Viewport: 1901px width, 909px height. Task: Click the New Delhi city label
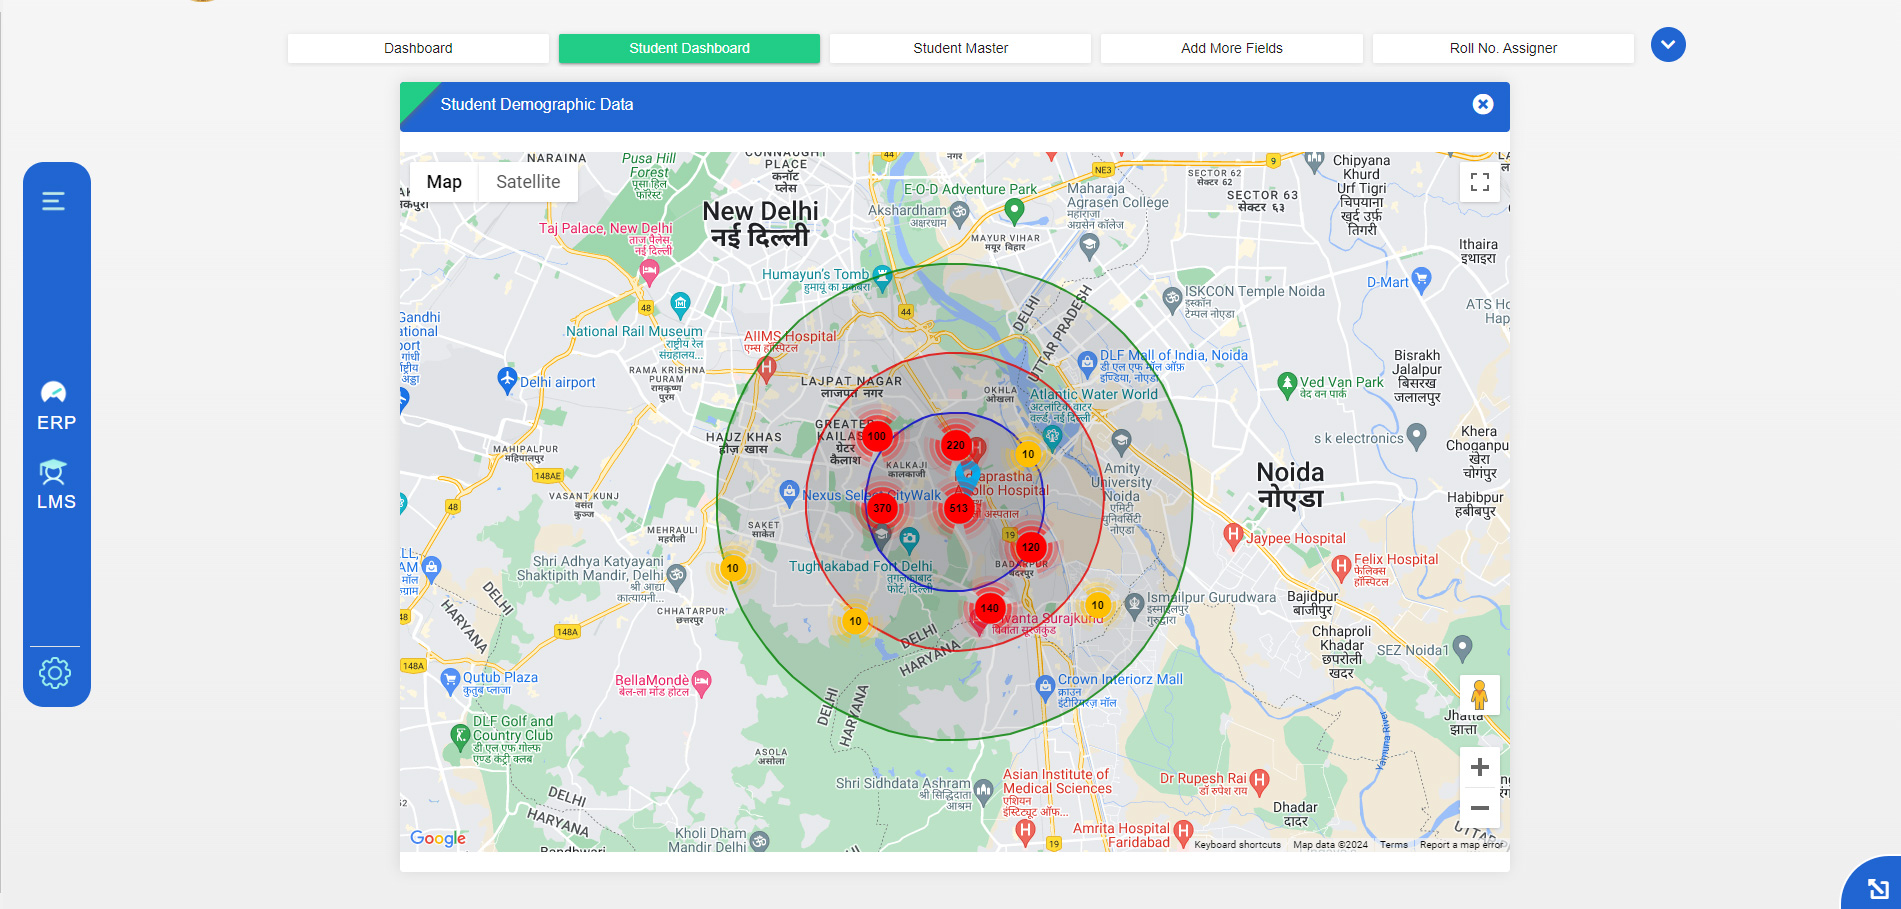tap(760, 223)
